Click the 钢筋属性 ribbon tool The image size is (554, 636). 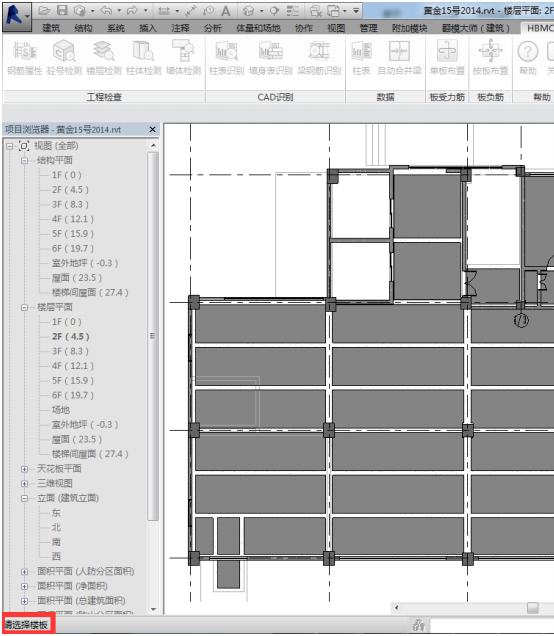point(25,58)
